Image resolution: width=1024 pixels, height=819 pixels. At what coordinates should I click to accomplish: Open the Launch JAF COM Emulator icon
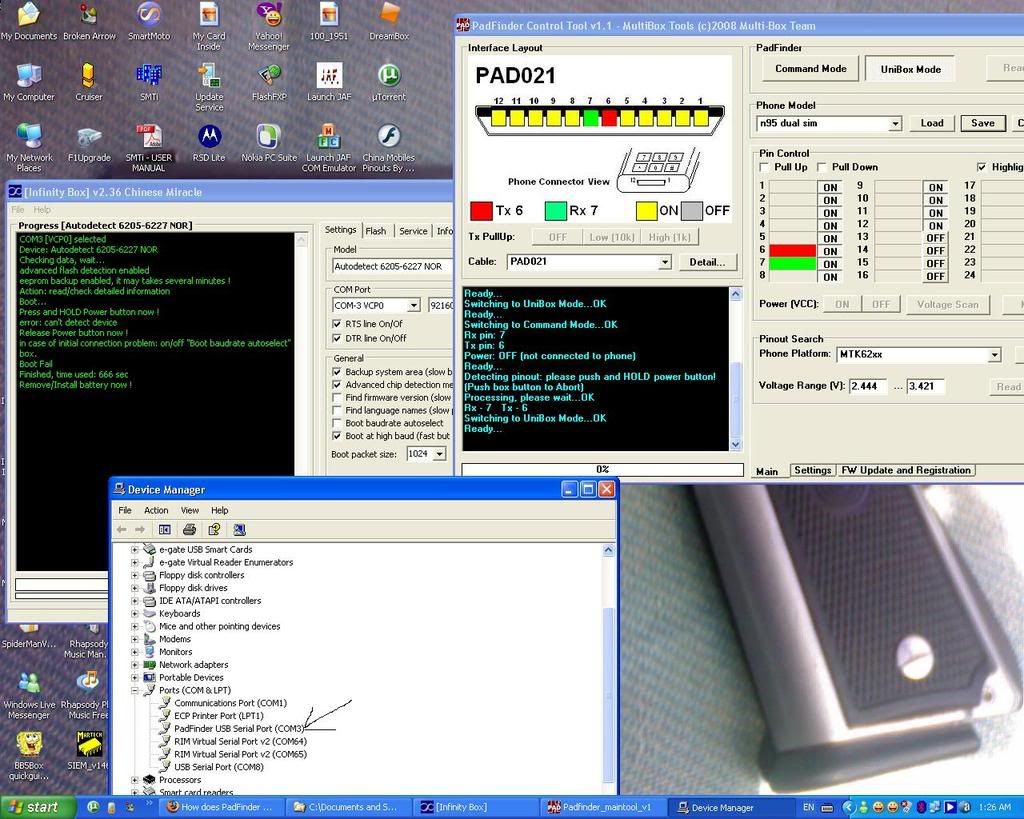point(329,148)
